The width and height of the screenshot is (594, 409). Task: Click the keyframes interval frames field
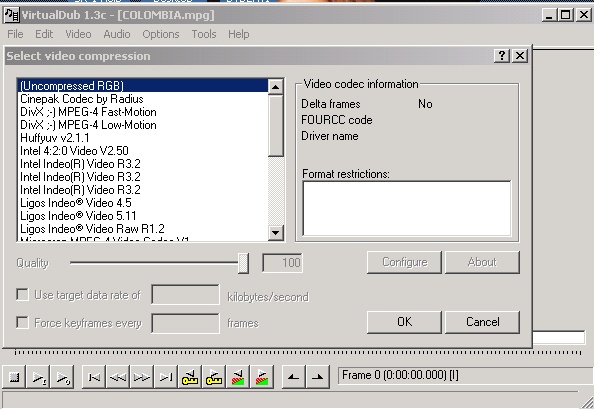pos(185,323)
